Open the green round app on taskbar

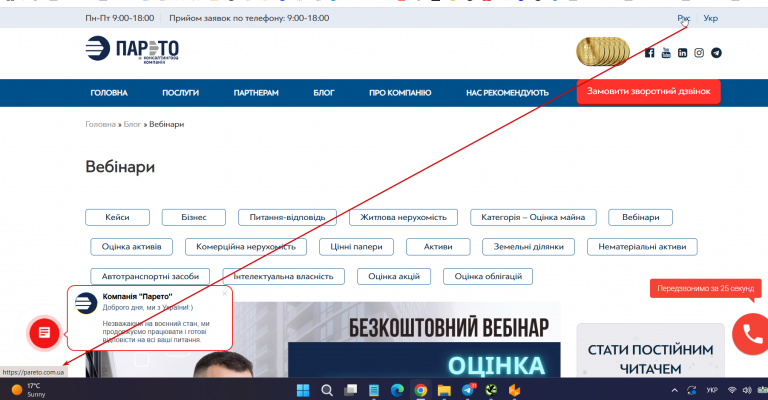click(x=491, y=390)
